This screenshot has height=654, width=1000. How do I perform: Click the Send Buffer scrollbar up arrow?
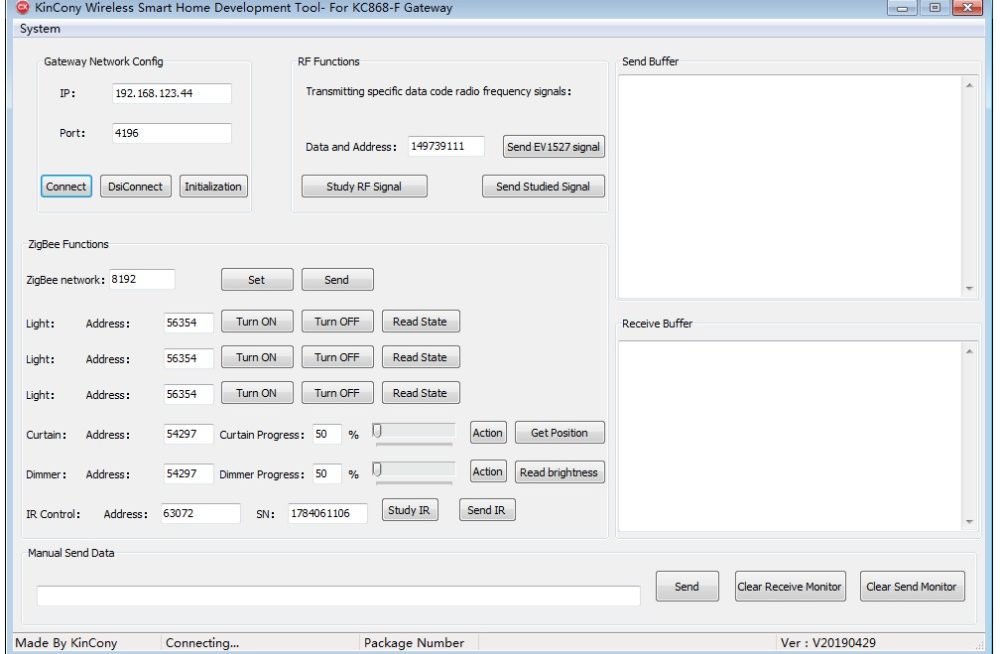pos(970,83)
